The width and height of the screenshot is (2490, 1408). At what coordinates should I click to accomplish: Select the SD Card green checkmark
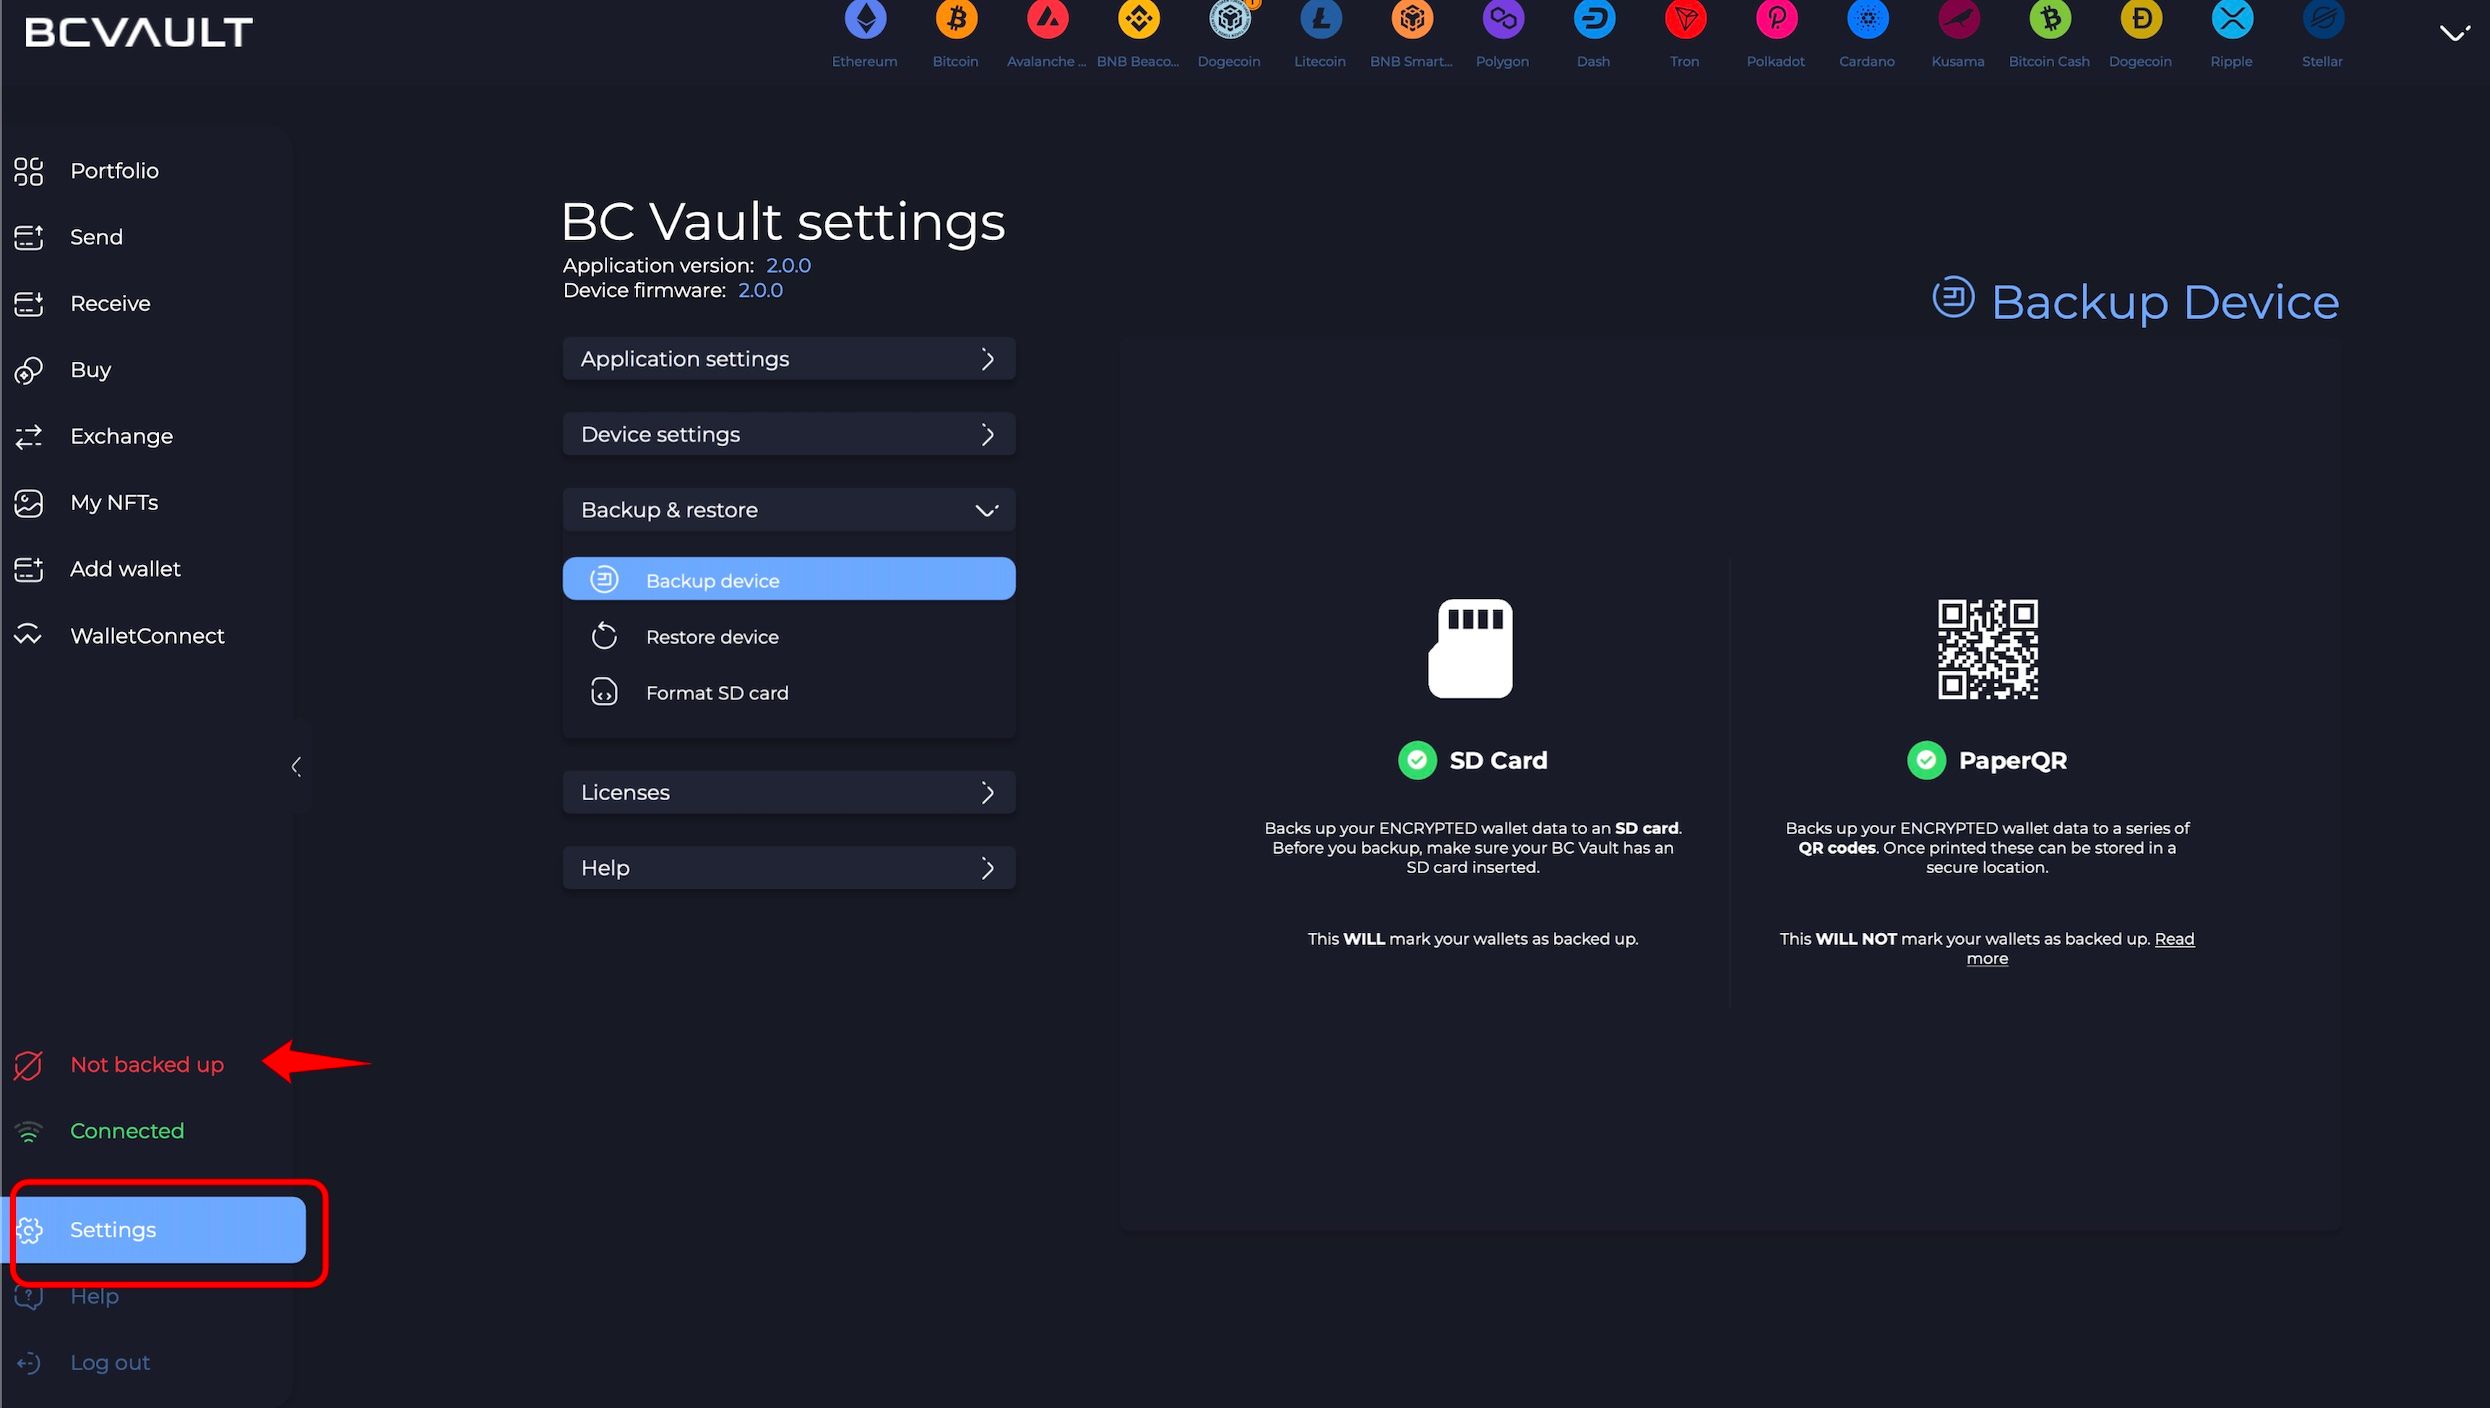[x=1417, y=761]
